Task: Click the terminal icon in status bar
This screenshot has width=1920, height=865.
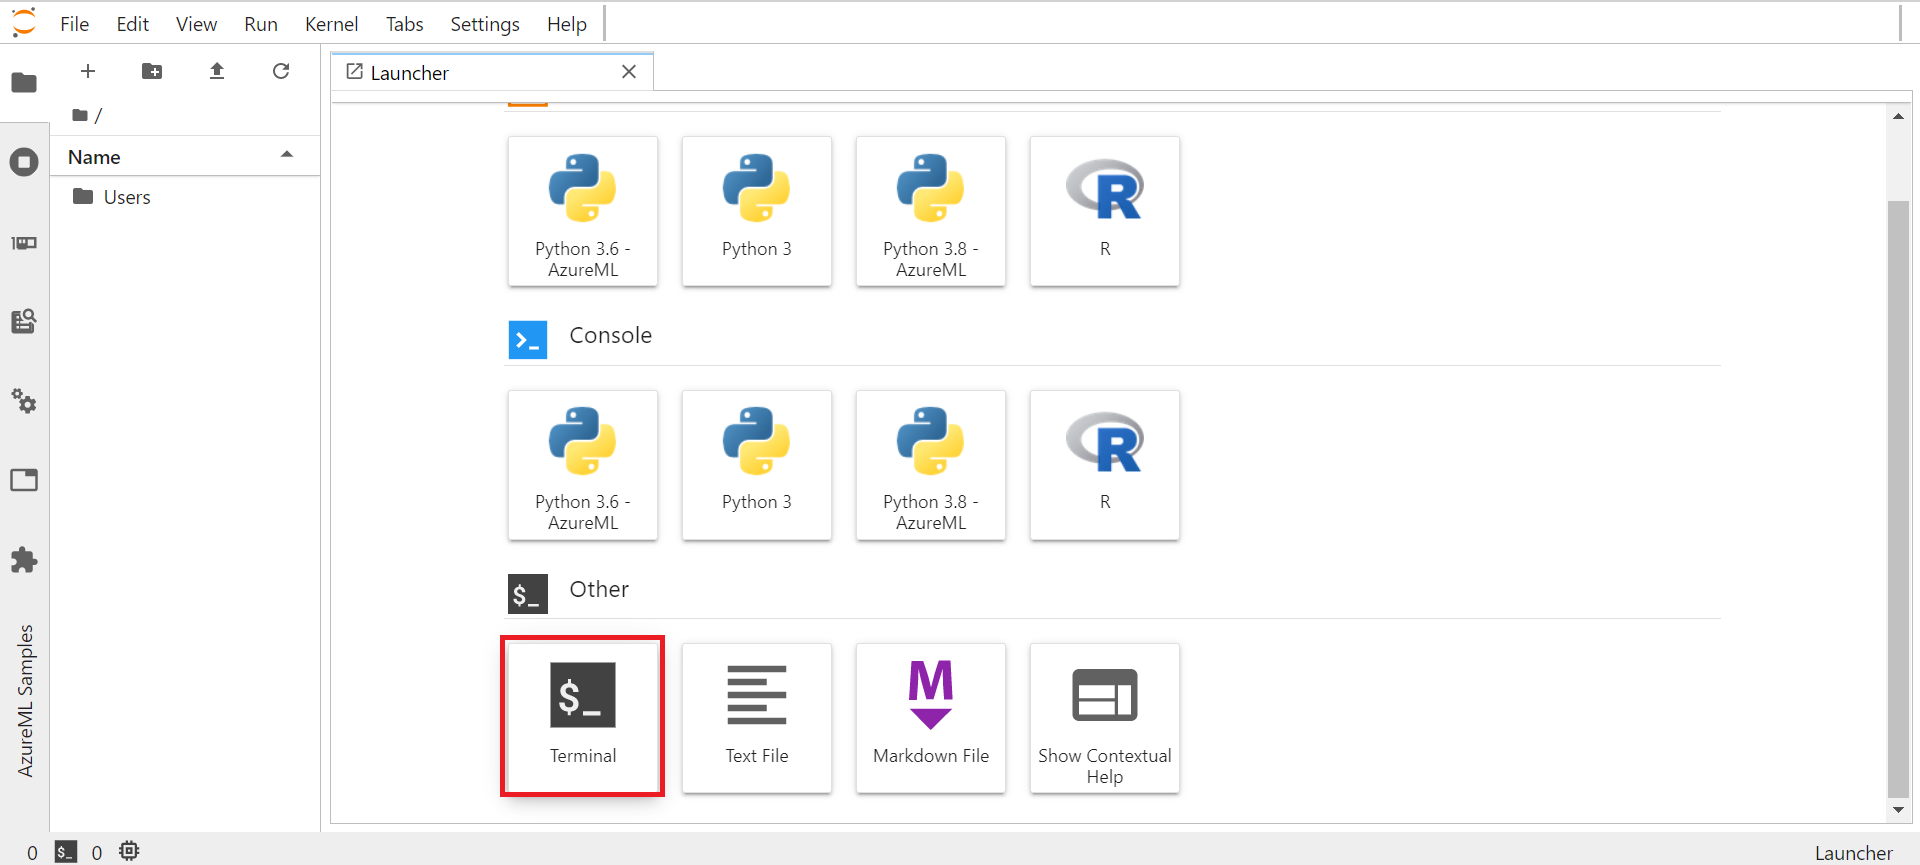Action: tap(65, 852)
